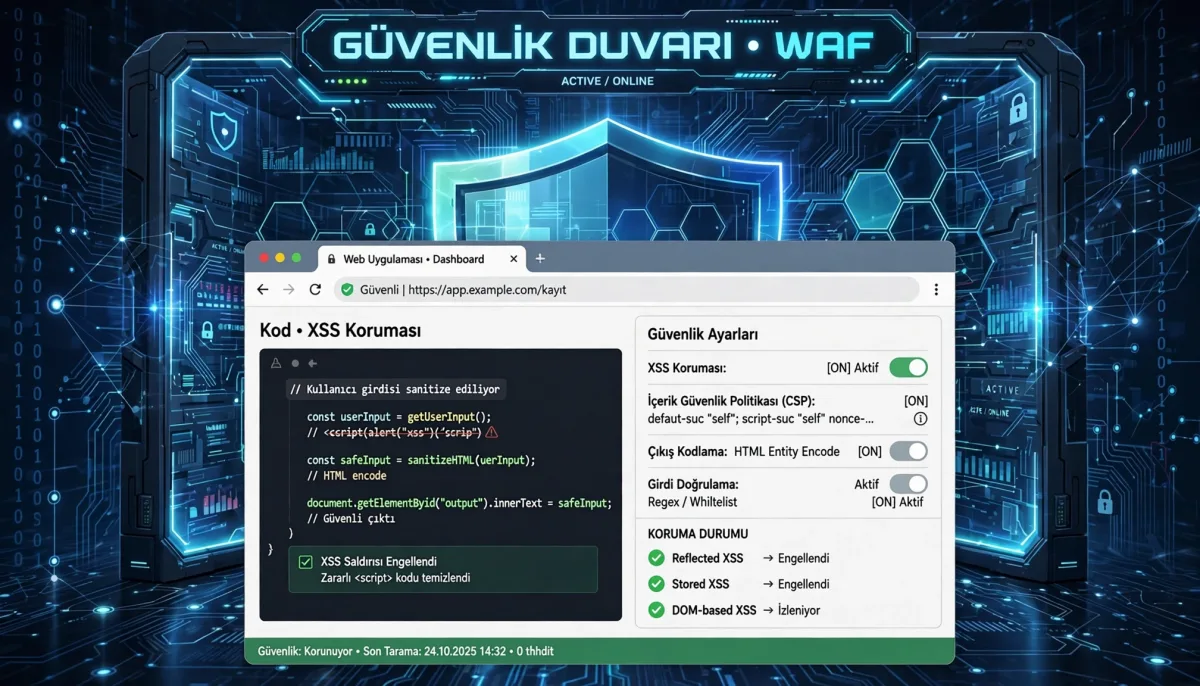Open the CSP info icon
This screenshot has width=1200, height=686.
(x=921, y=419)
